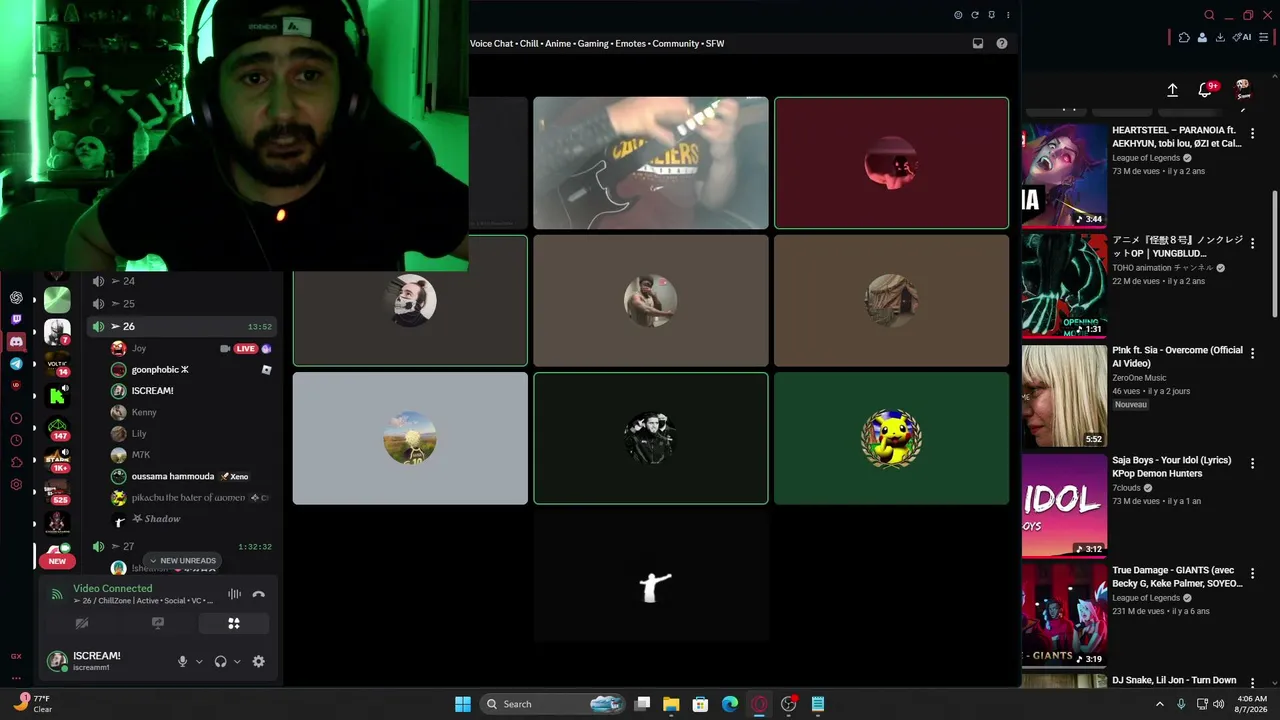Open the sidebar History clock icon
1280x720 pixels.
pyautogui.click(x=16, y=440)
